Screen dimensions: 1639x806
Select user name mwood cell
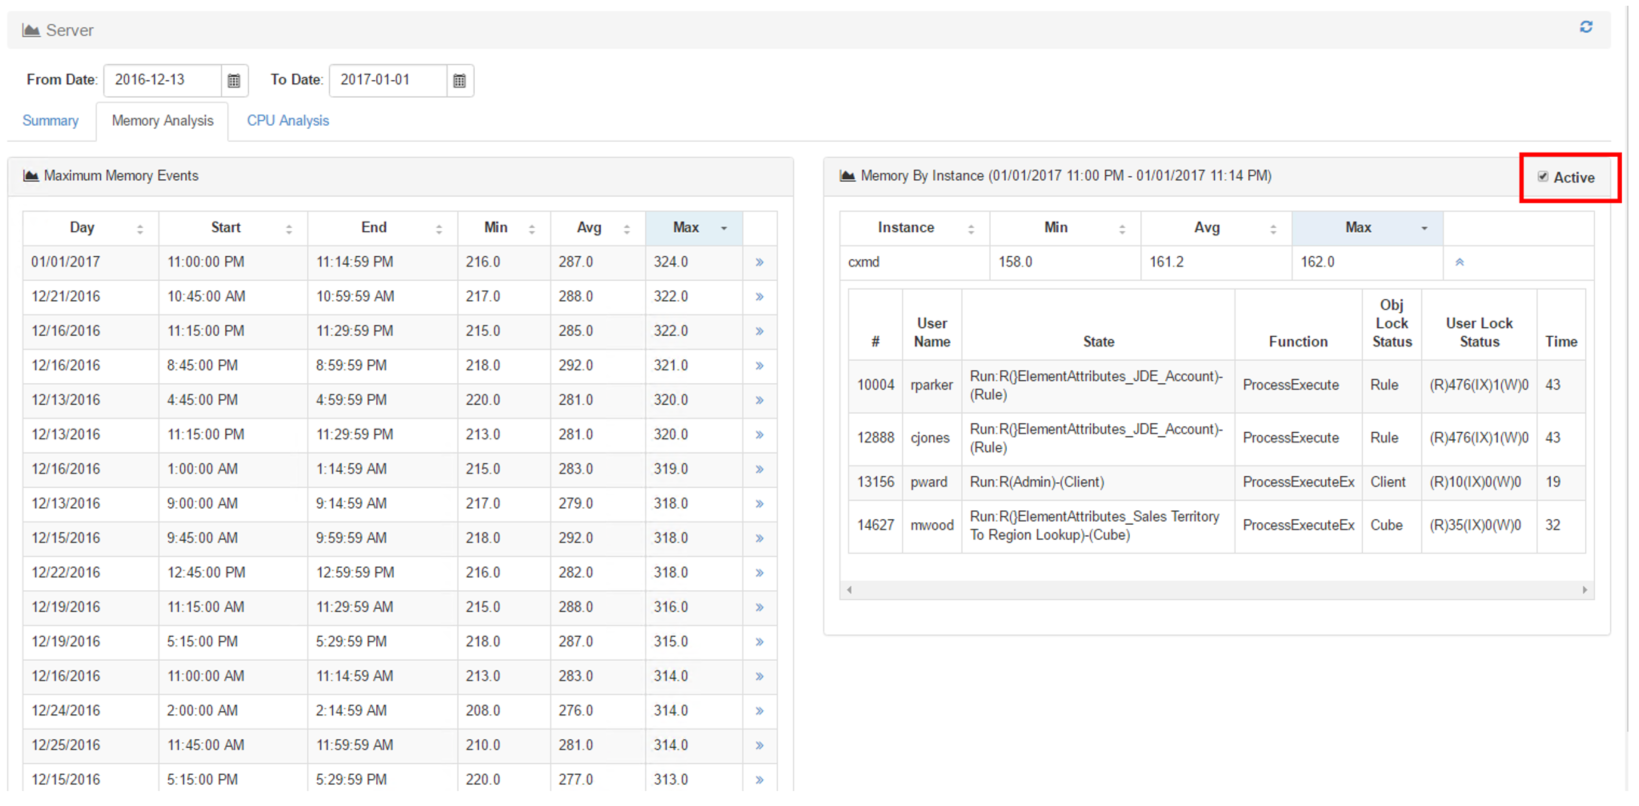point(932,525)
